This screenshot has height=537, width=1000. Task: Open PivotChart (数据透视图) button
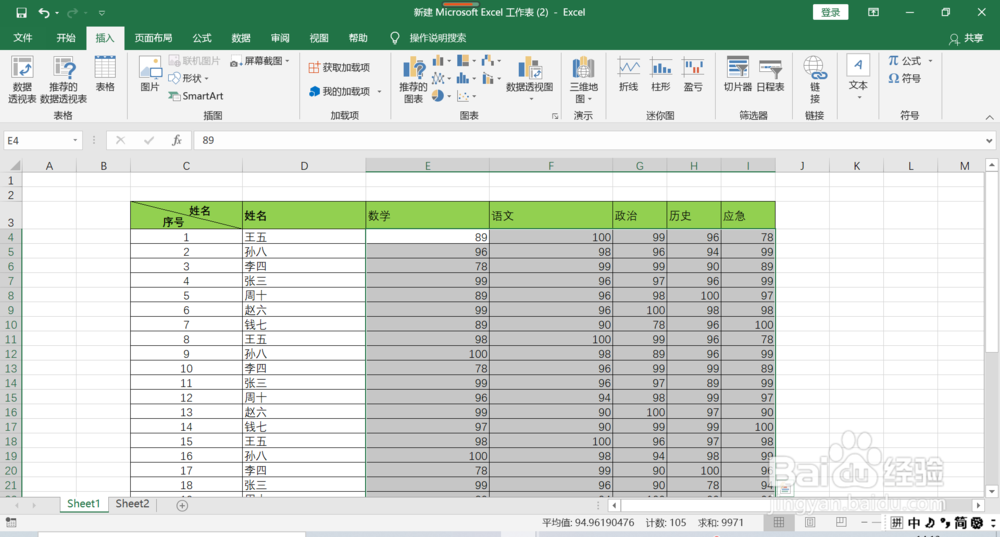[529, 80]
